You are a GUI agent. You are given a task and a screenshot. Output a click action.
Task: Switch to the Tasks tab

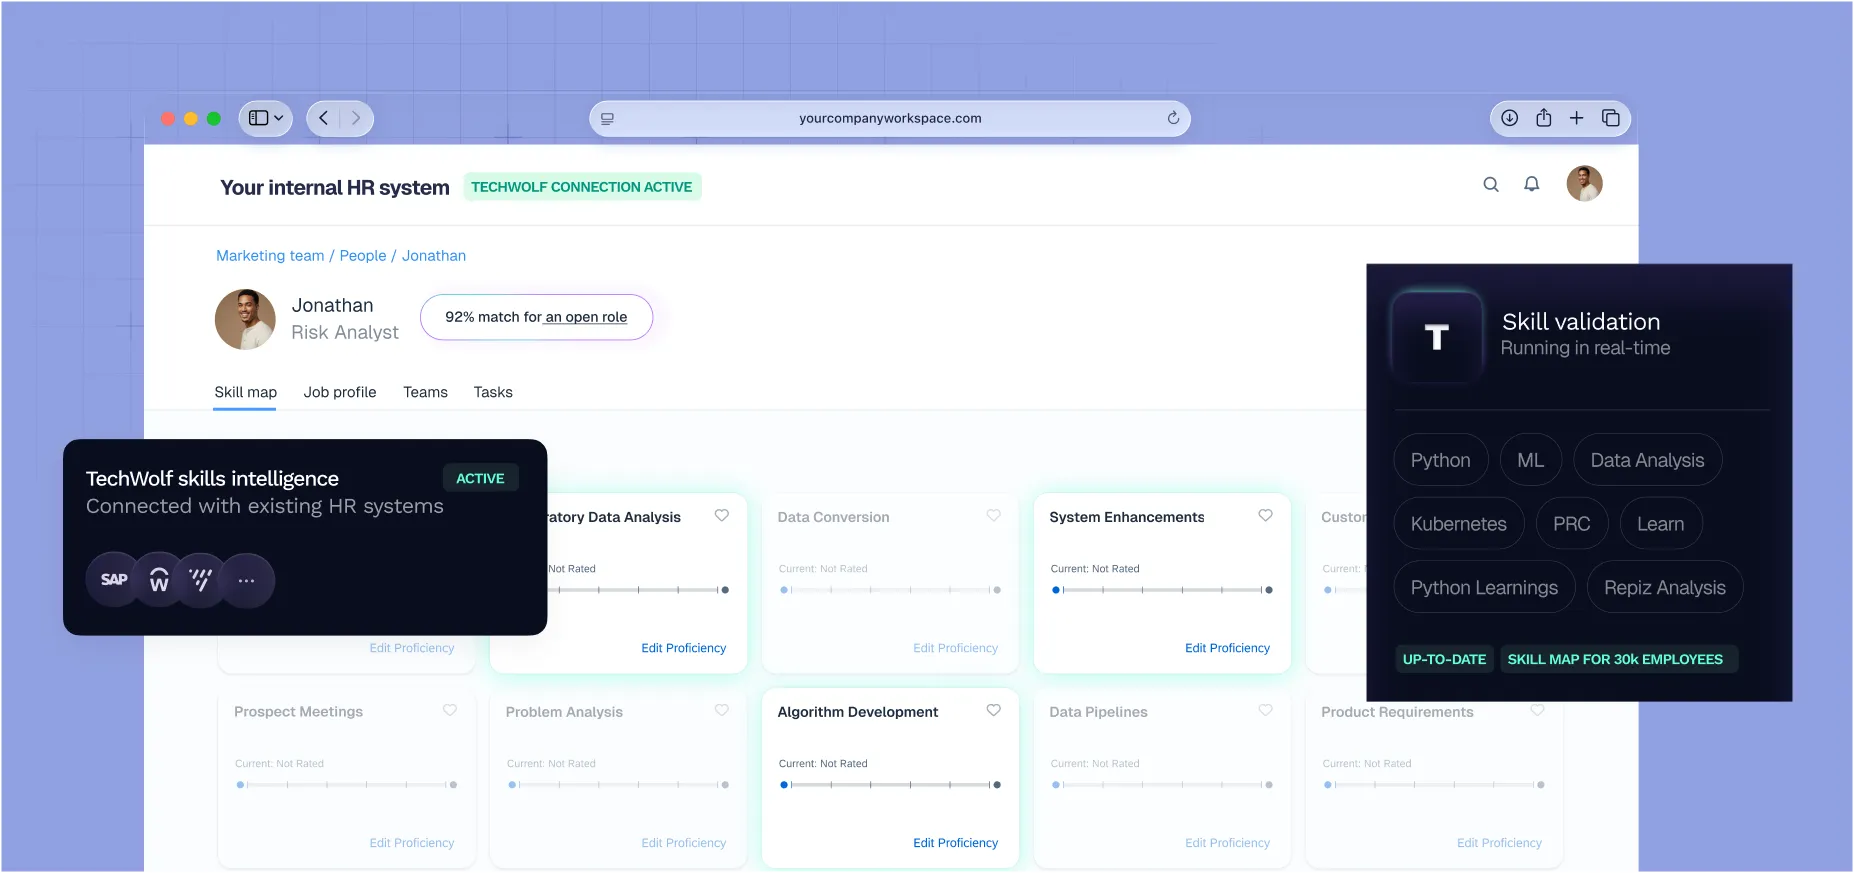(493, 392)
